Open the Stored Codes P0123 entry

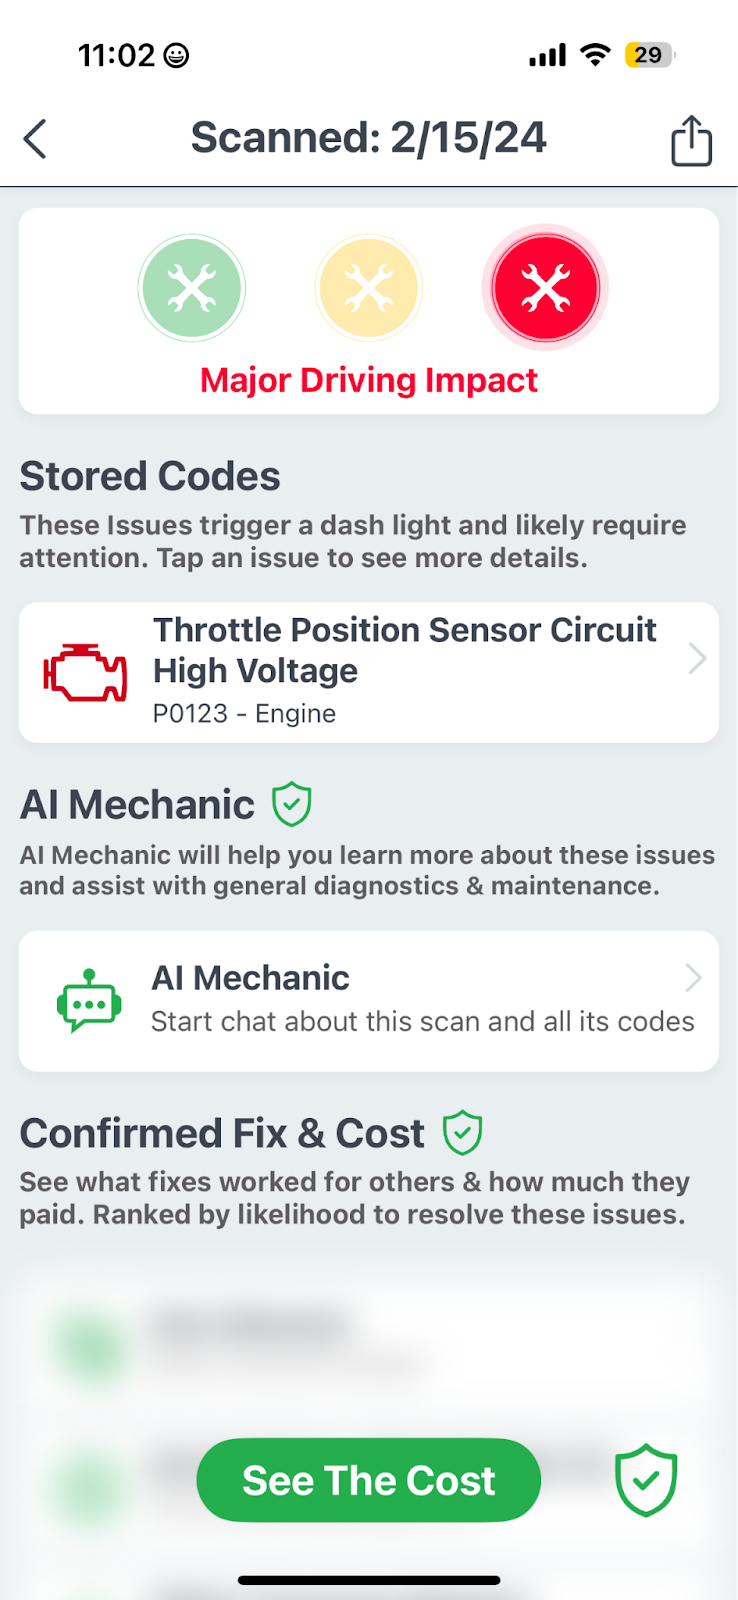point(368,670)
